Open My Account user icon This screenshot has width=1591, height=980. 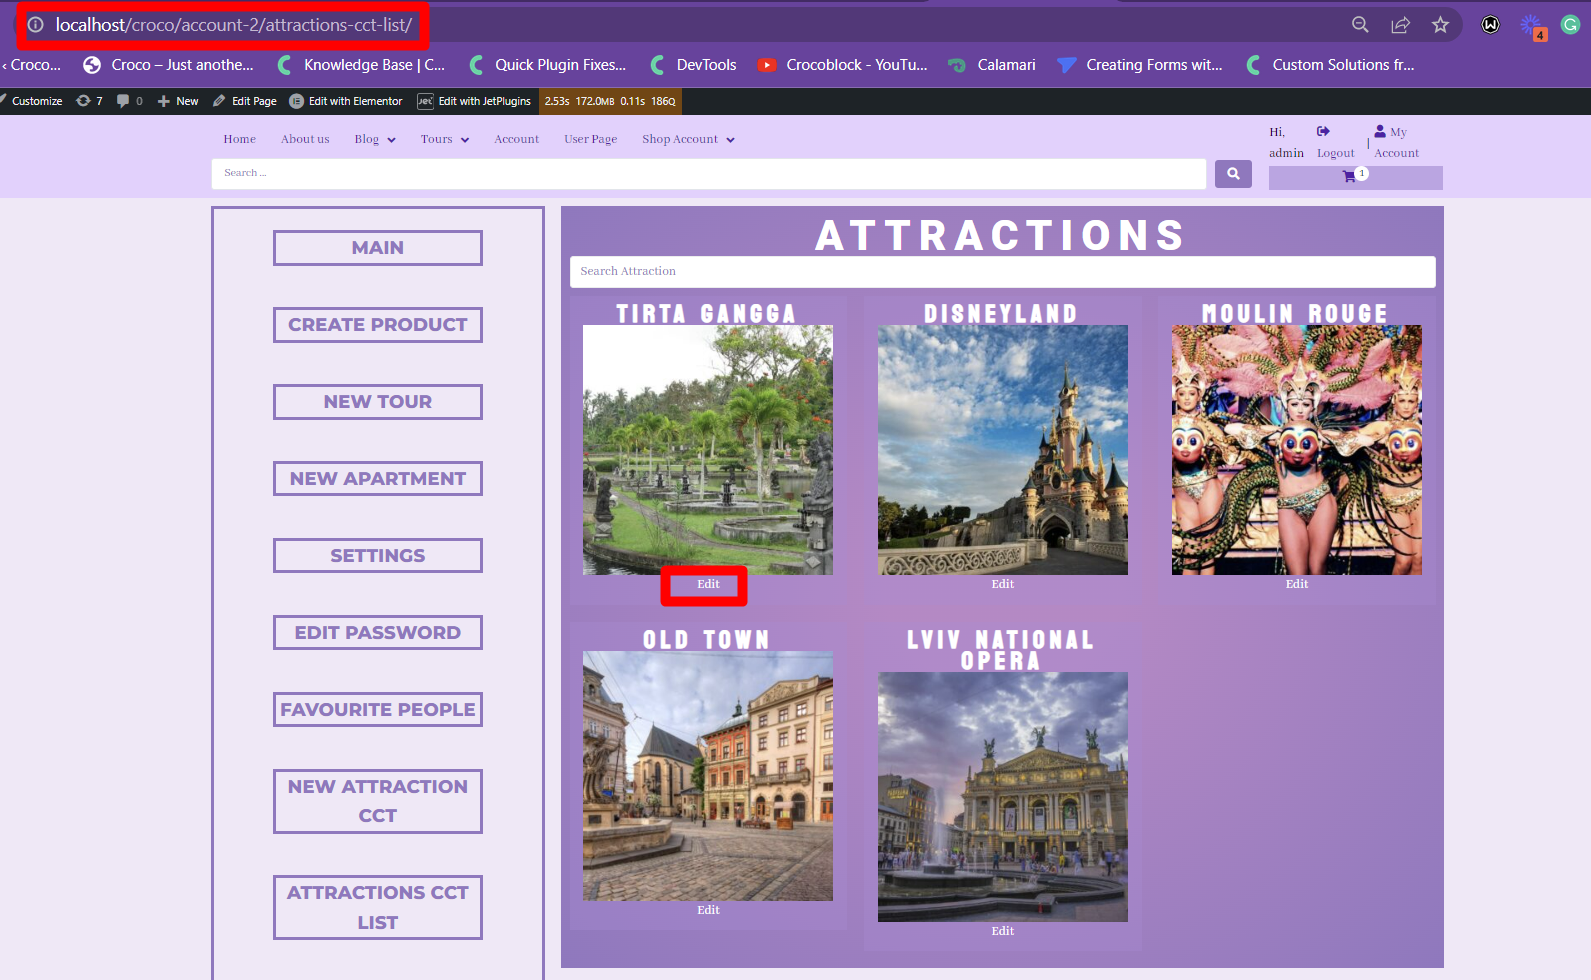tap(1380, 132)
